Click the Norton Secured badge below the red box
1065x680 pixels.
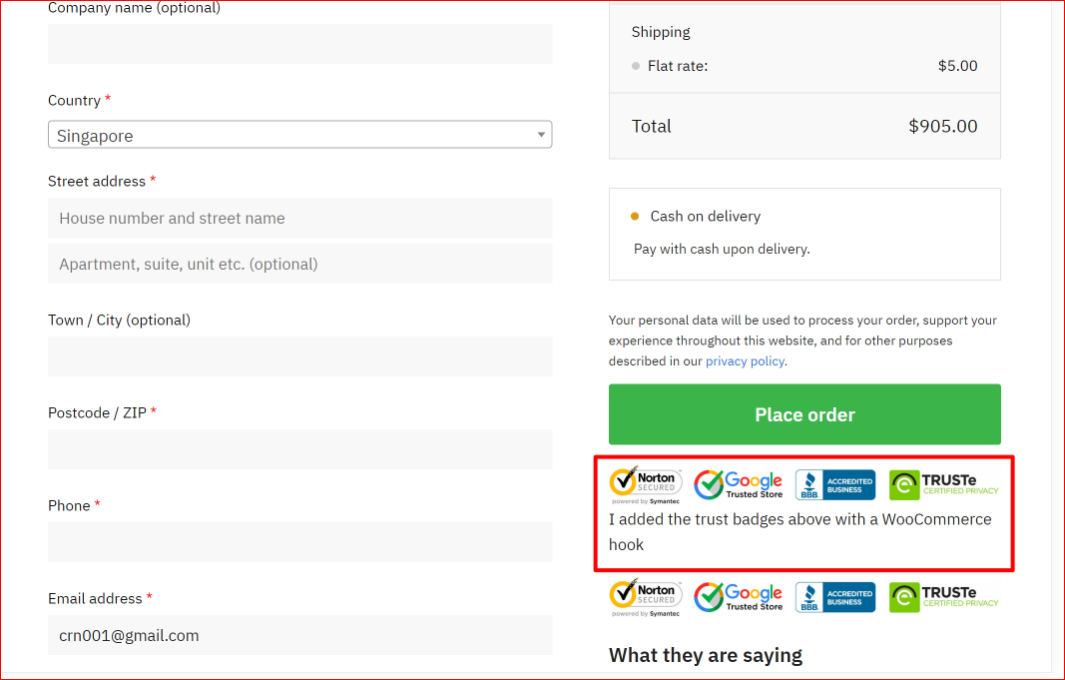point(645,598)
